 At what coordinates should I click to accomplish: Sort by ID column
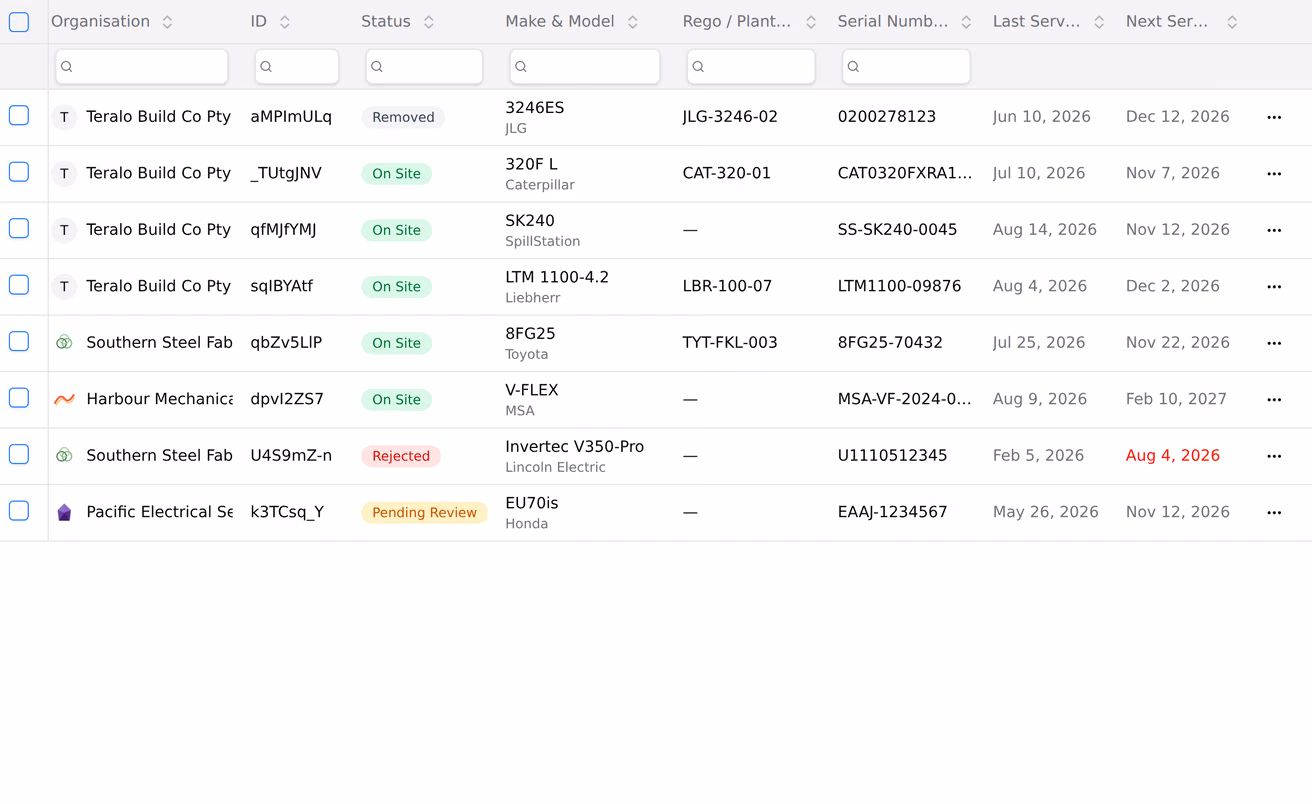tap(285, 22)
